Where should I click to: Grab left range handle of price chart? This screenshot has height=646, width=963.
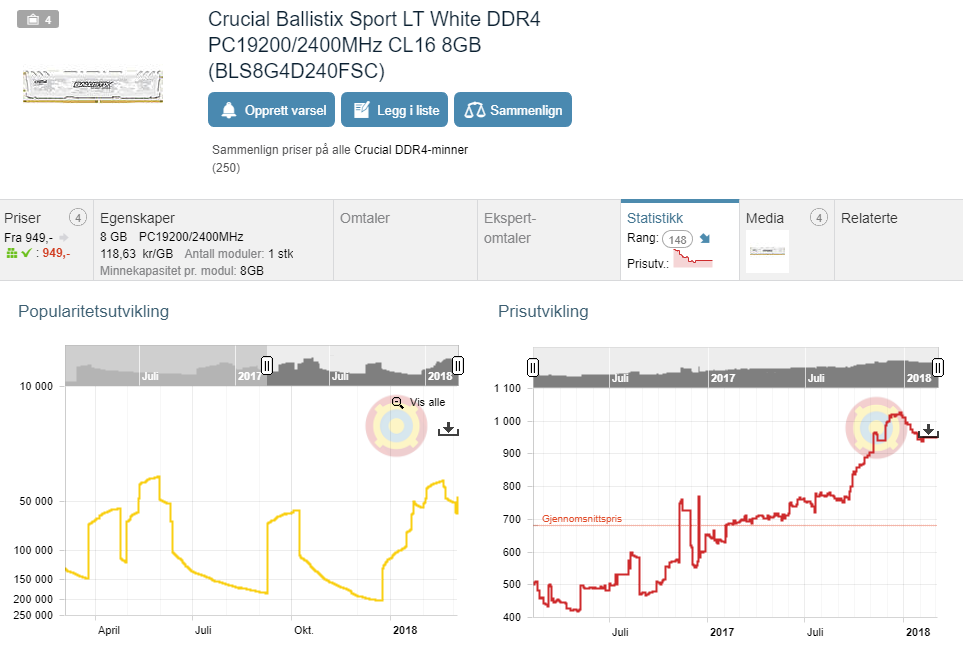(533, 367)
